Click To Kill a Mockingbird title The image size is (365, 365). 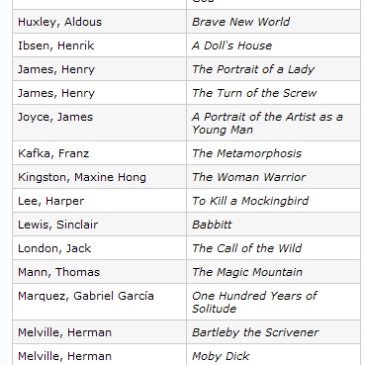[x=250, y=201]
